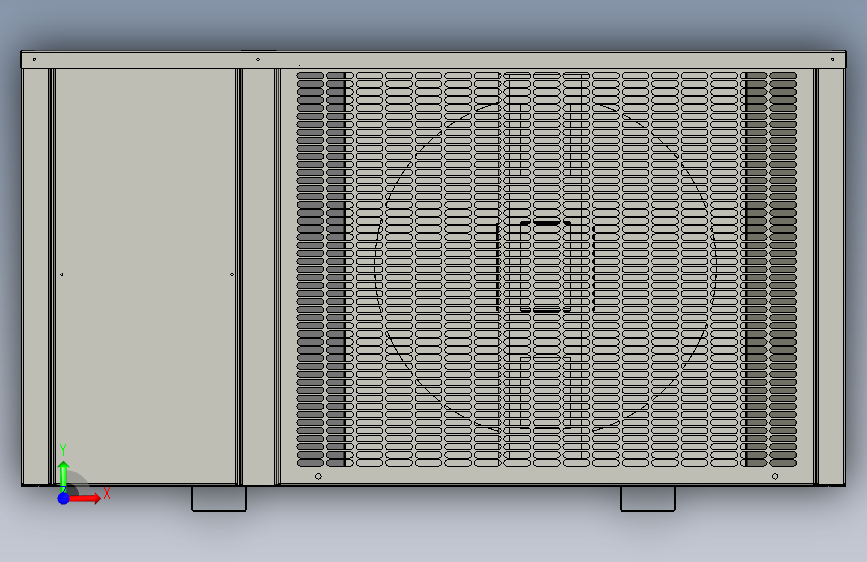Click the green Y axis arrow of triad
Image resolution: width=867 pixels, height=562 pixels.
(x=64, y=475)
